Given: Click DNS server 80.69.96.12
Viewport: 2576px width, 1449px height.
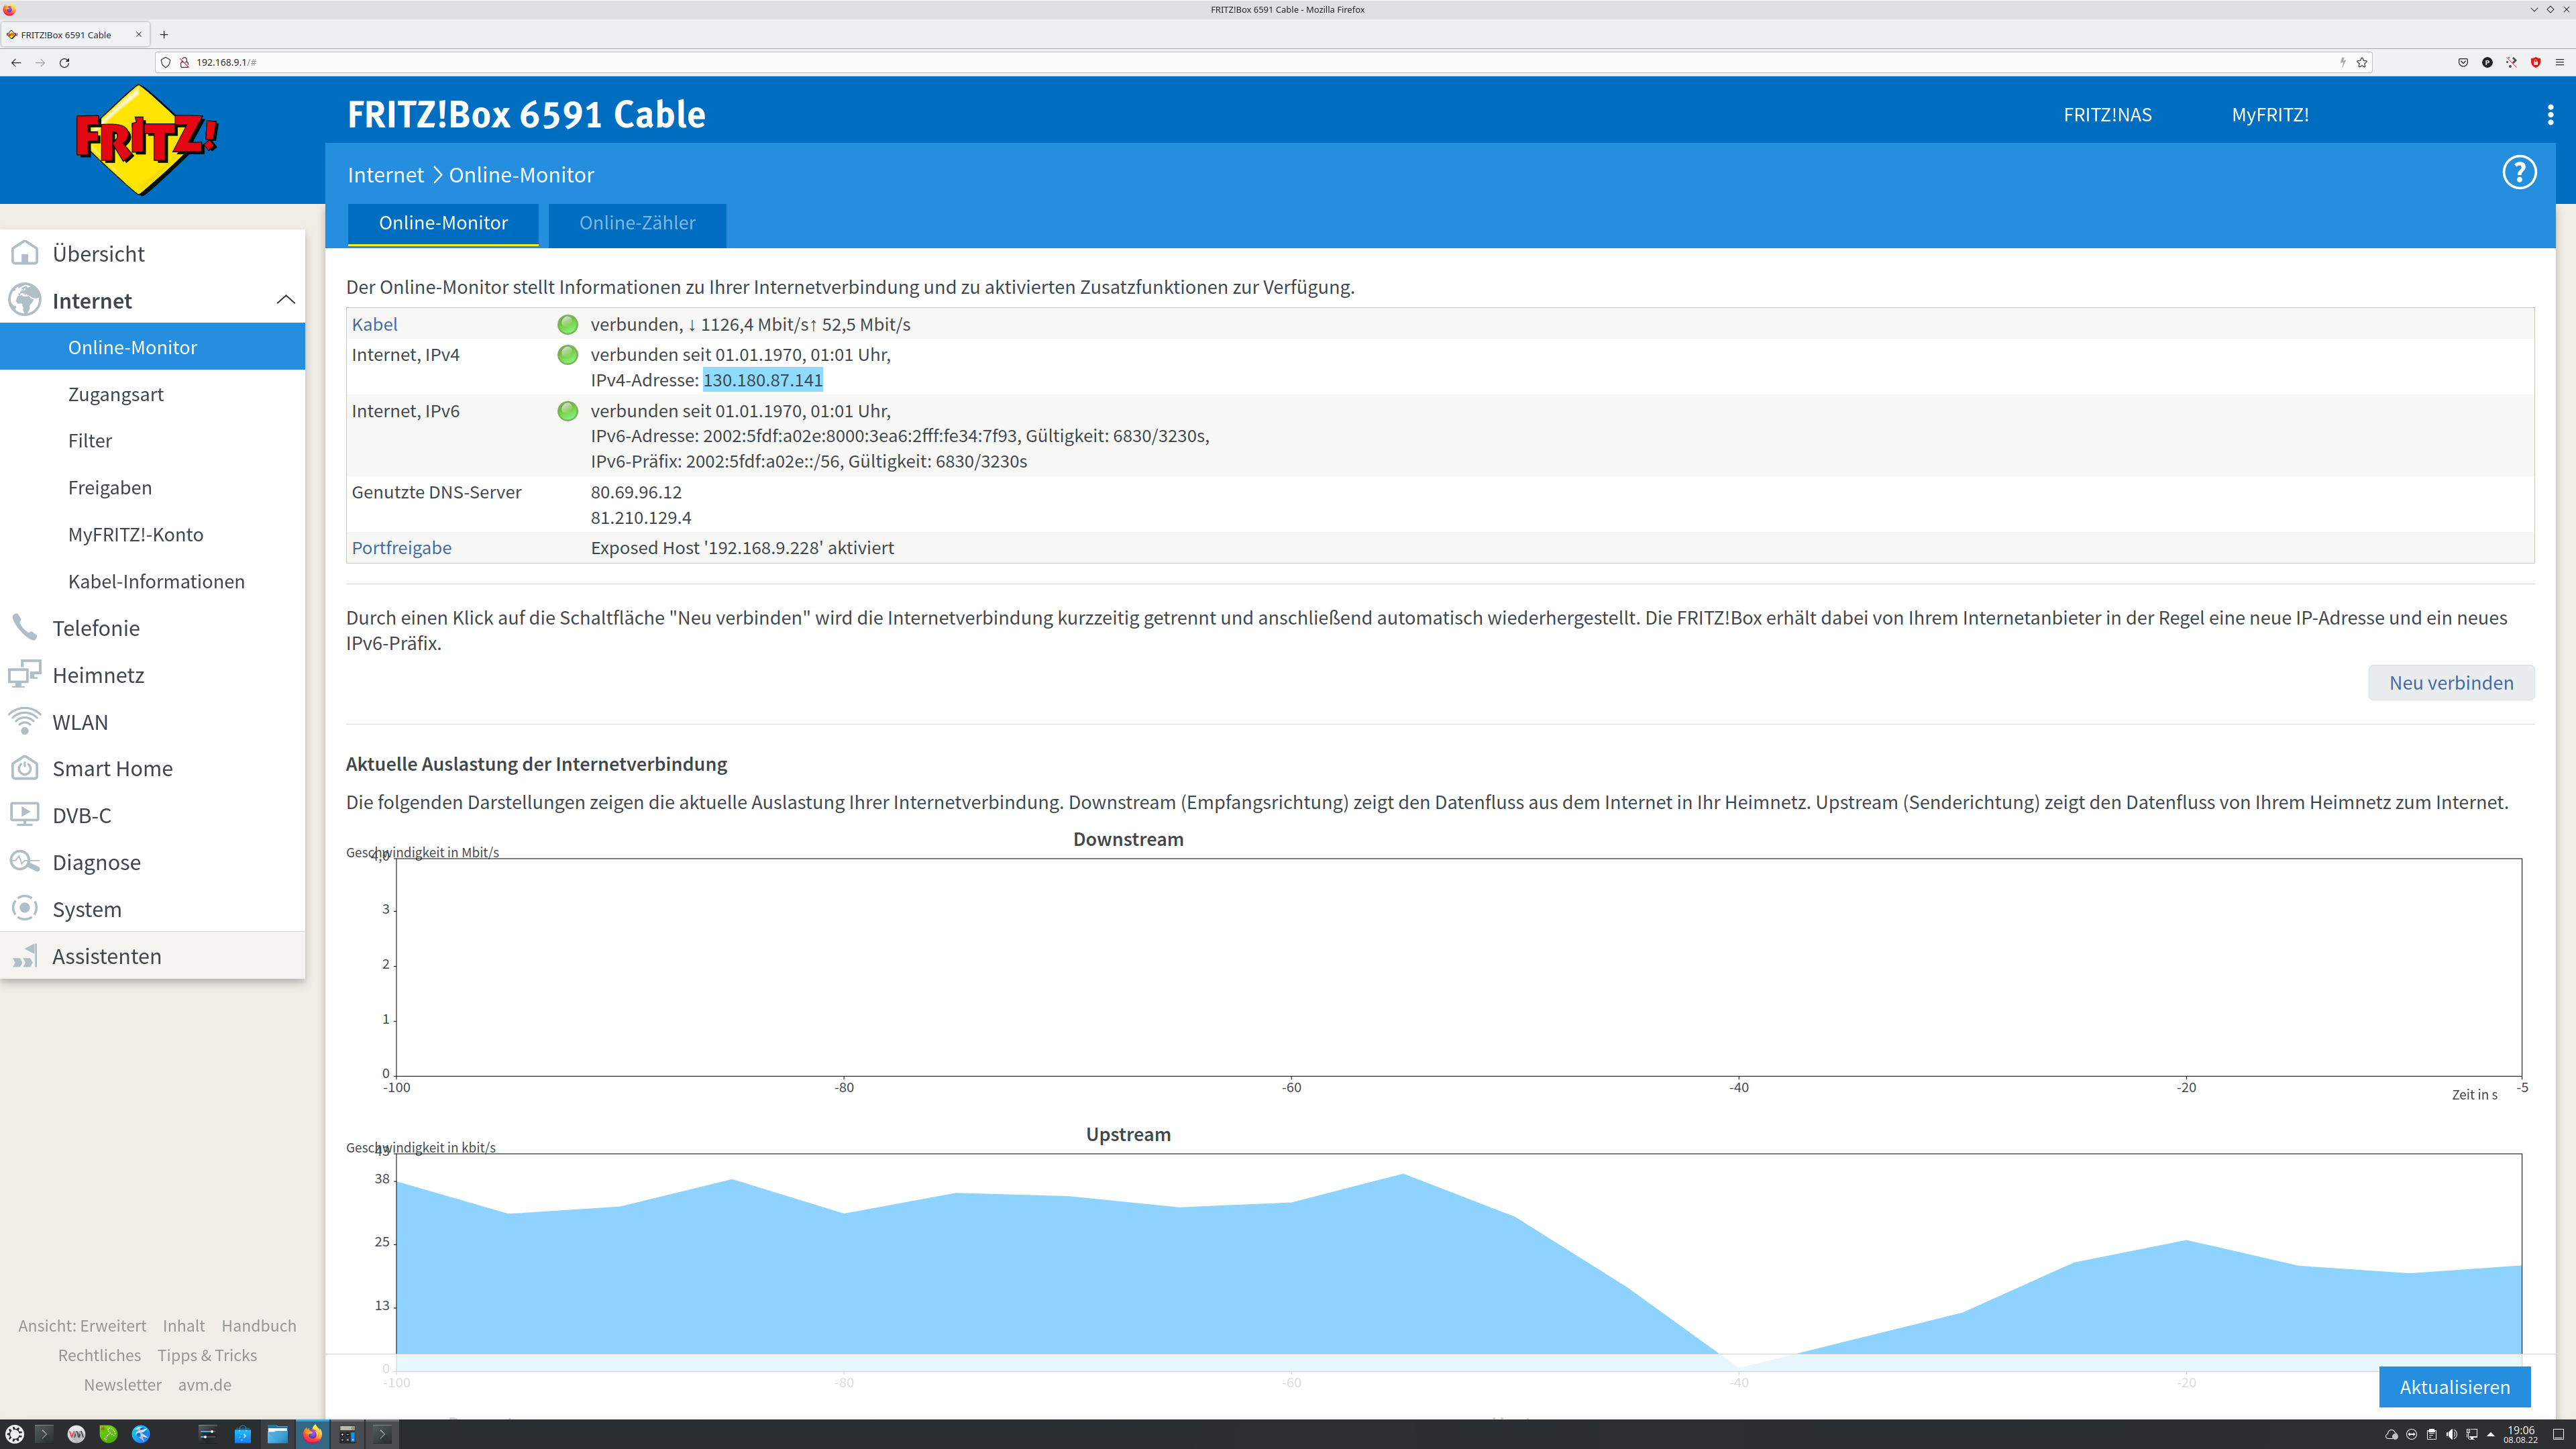Looking at the screenshot, I should (636, 492).
